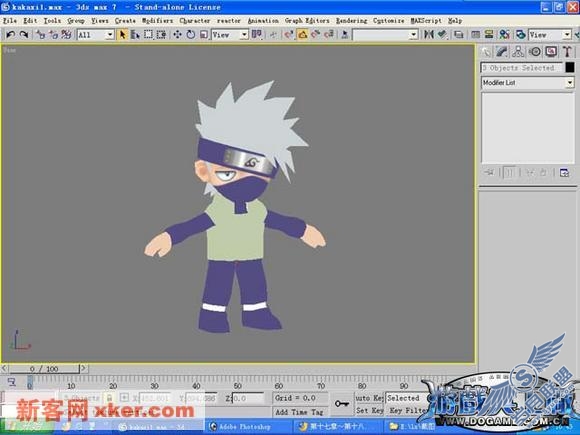Activate the Select Object arrow tool
Image resolution: width=580 pixels, height=435 pixels.
122,35
